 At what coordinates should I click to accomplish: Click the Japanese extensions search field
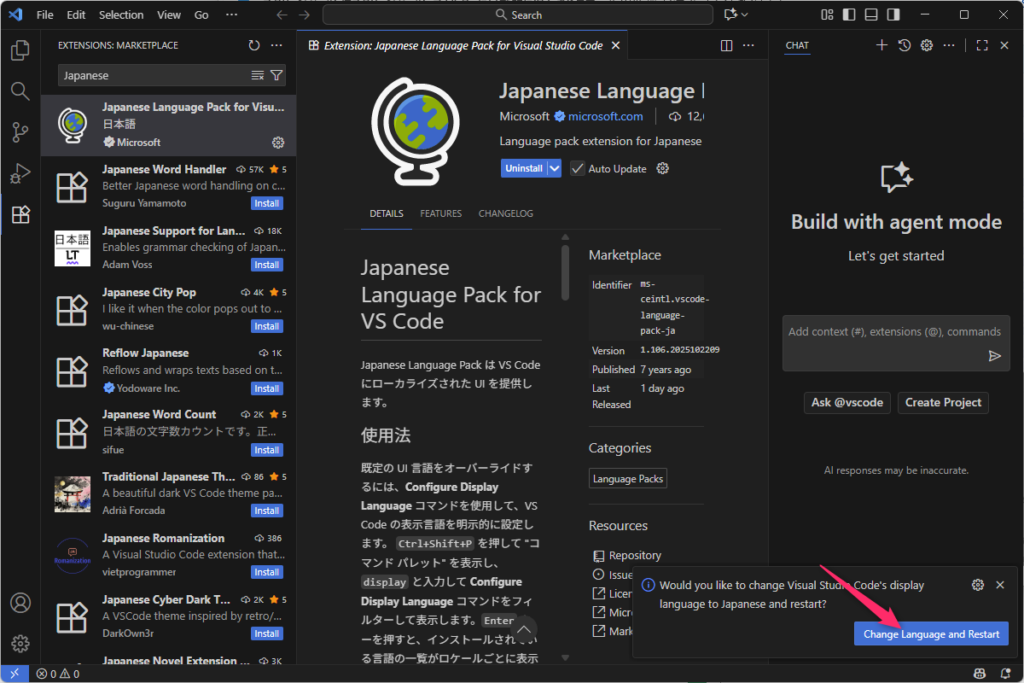tap(150, 75)
